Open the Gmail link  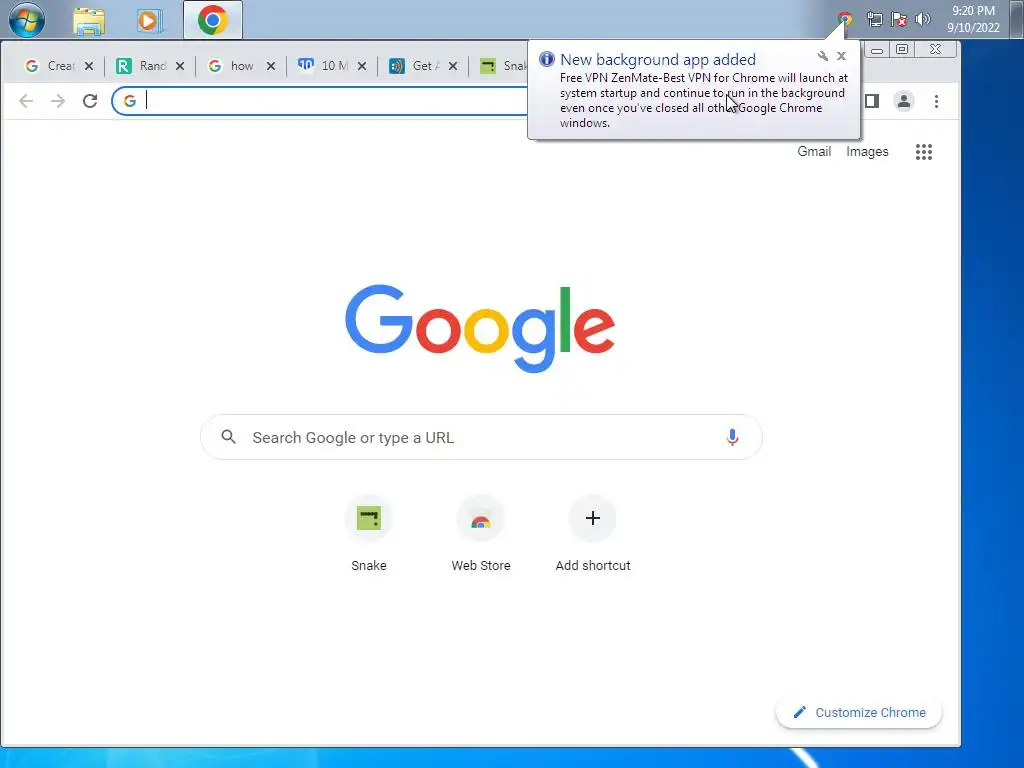click(814, 152)
